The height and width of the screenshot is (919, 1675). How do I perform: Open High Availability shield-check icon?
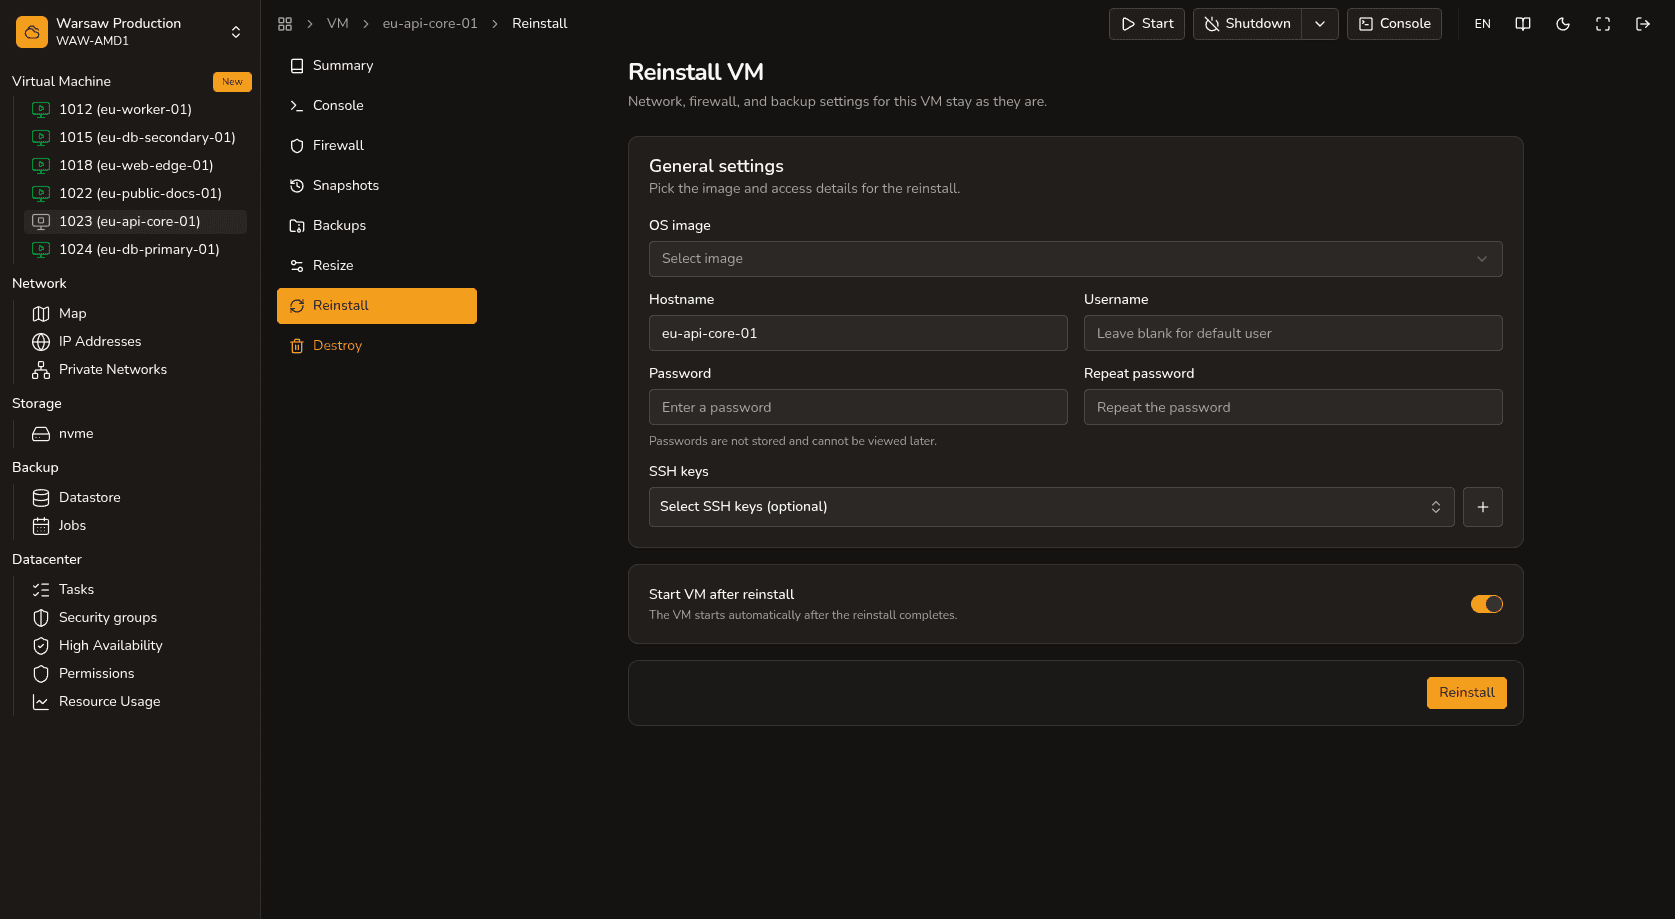[x=41, y=646]
